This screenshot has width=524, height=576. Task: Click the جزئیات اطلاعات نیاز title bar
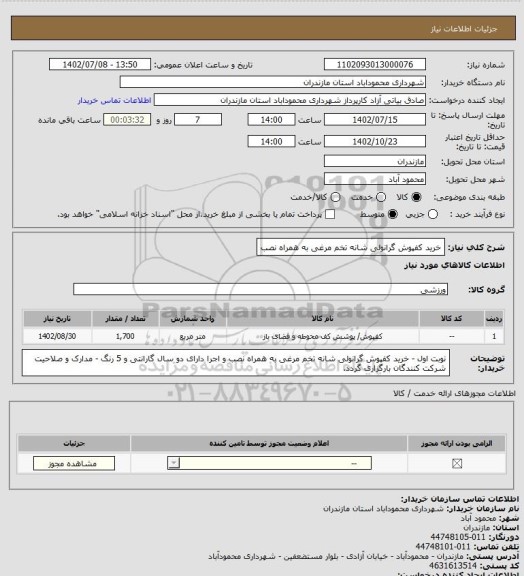[x=263, y=28]
